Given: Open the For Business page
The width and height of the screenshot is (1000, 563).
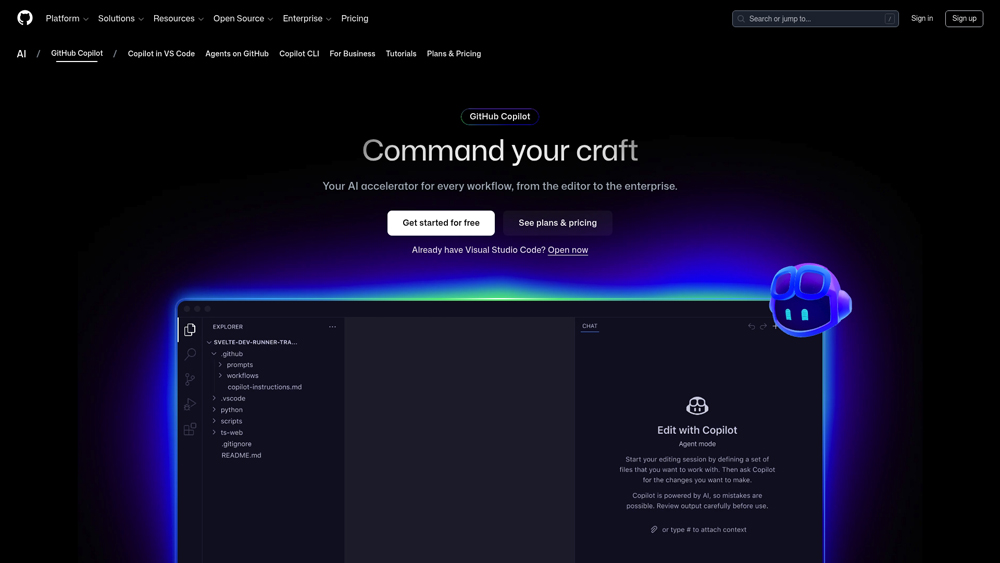Looking at the screenshot, I should (x=352, y=54).
